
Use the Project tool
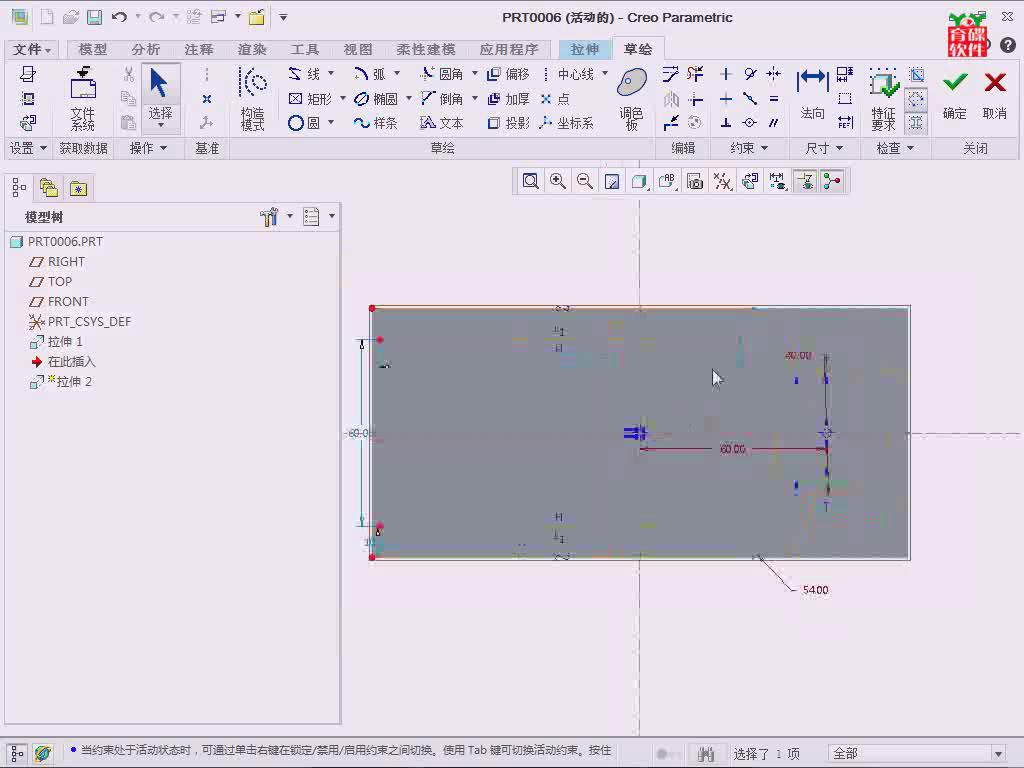(509, 123)
